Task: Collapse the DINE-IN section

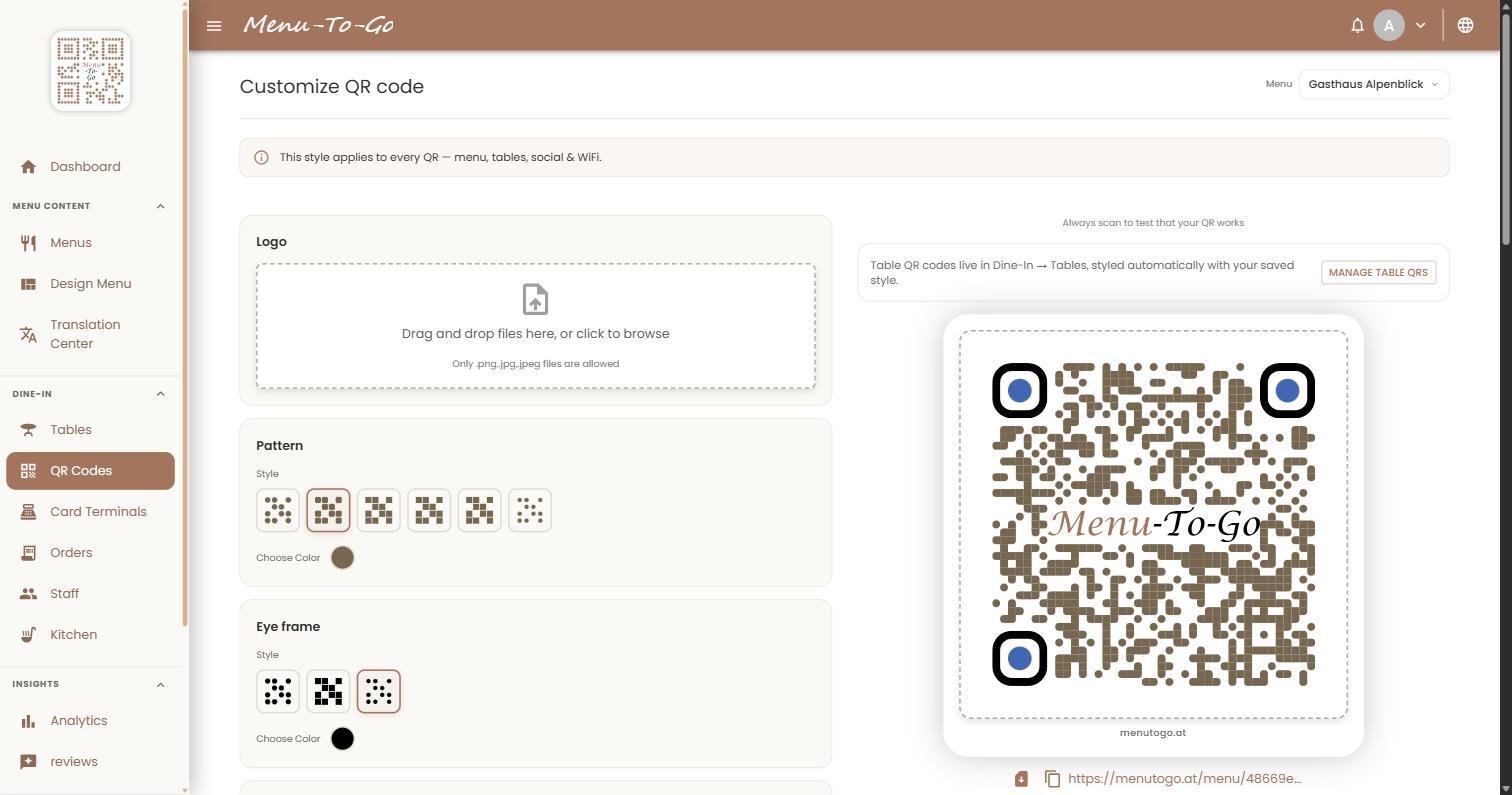Action: click(x=160, y=394)
